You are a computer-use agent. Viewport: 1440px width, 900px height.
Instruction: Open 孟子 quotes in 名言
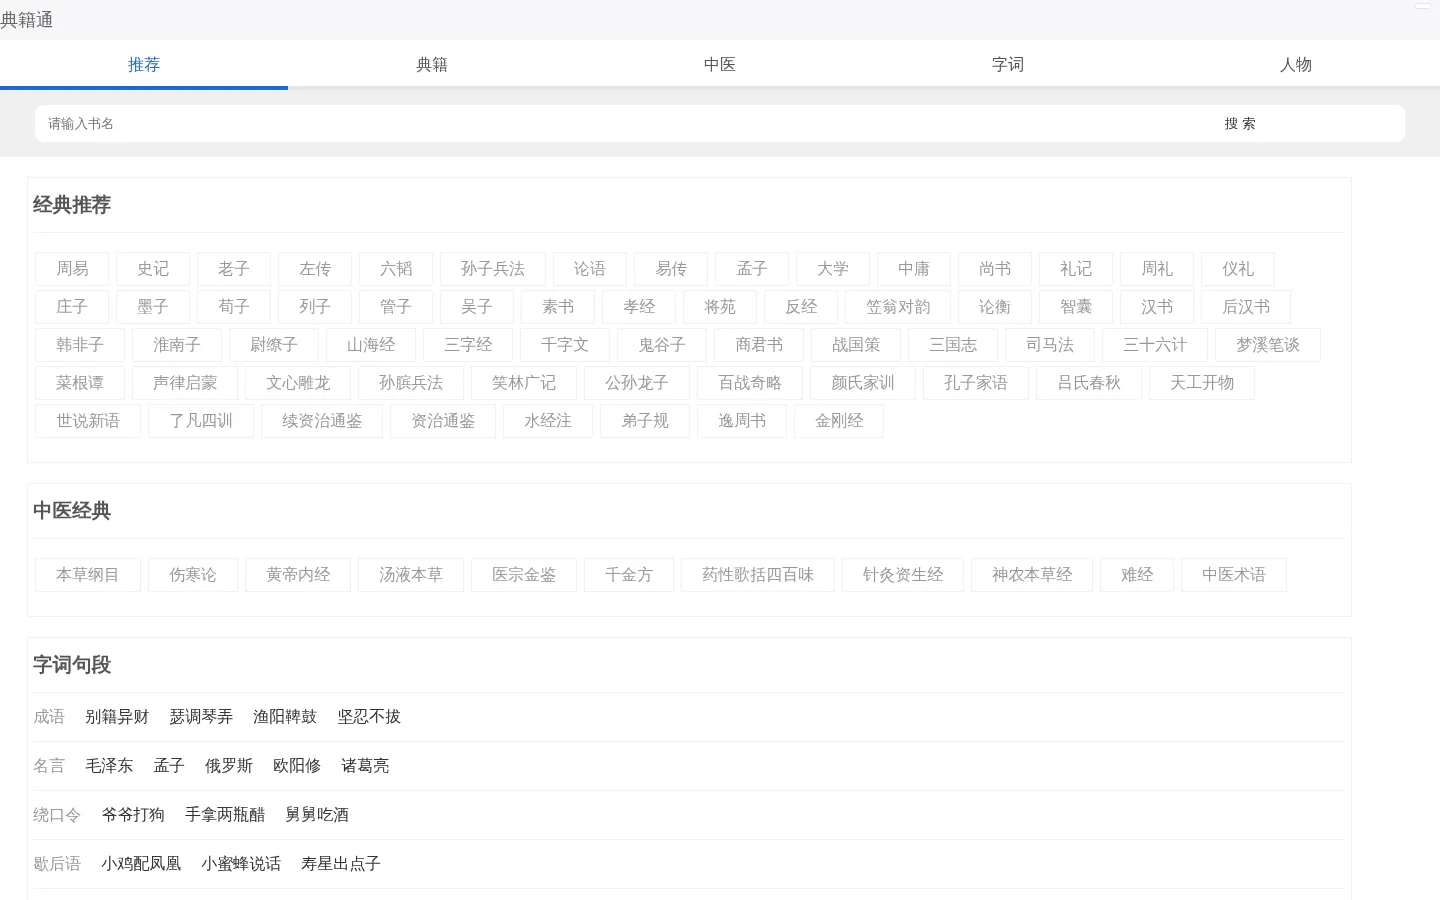[x=169, y=766]
